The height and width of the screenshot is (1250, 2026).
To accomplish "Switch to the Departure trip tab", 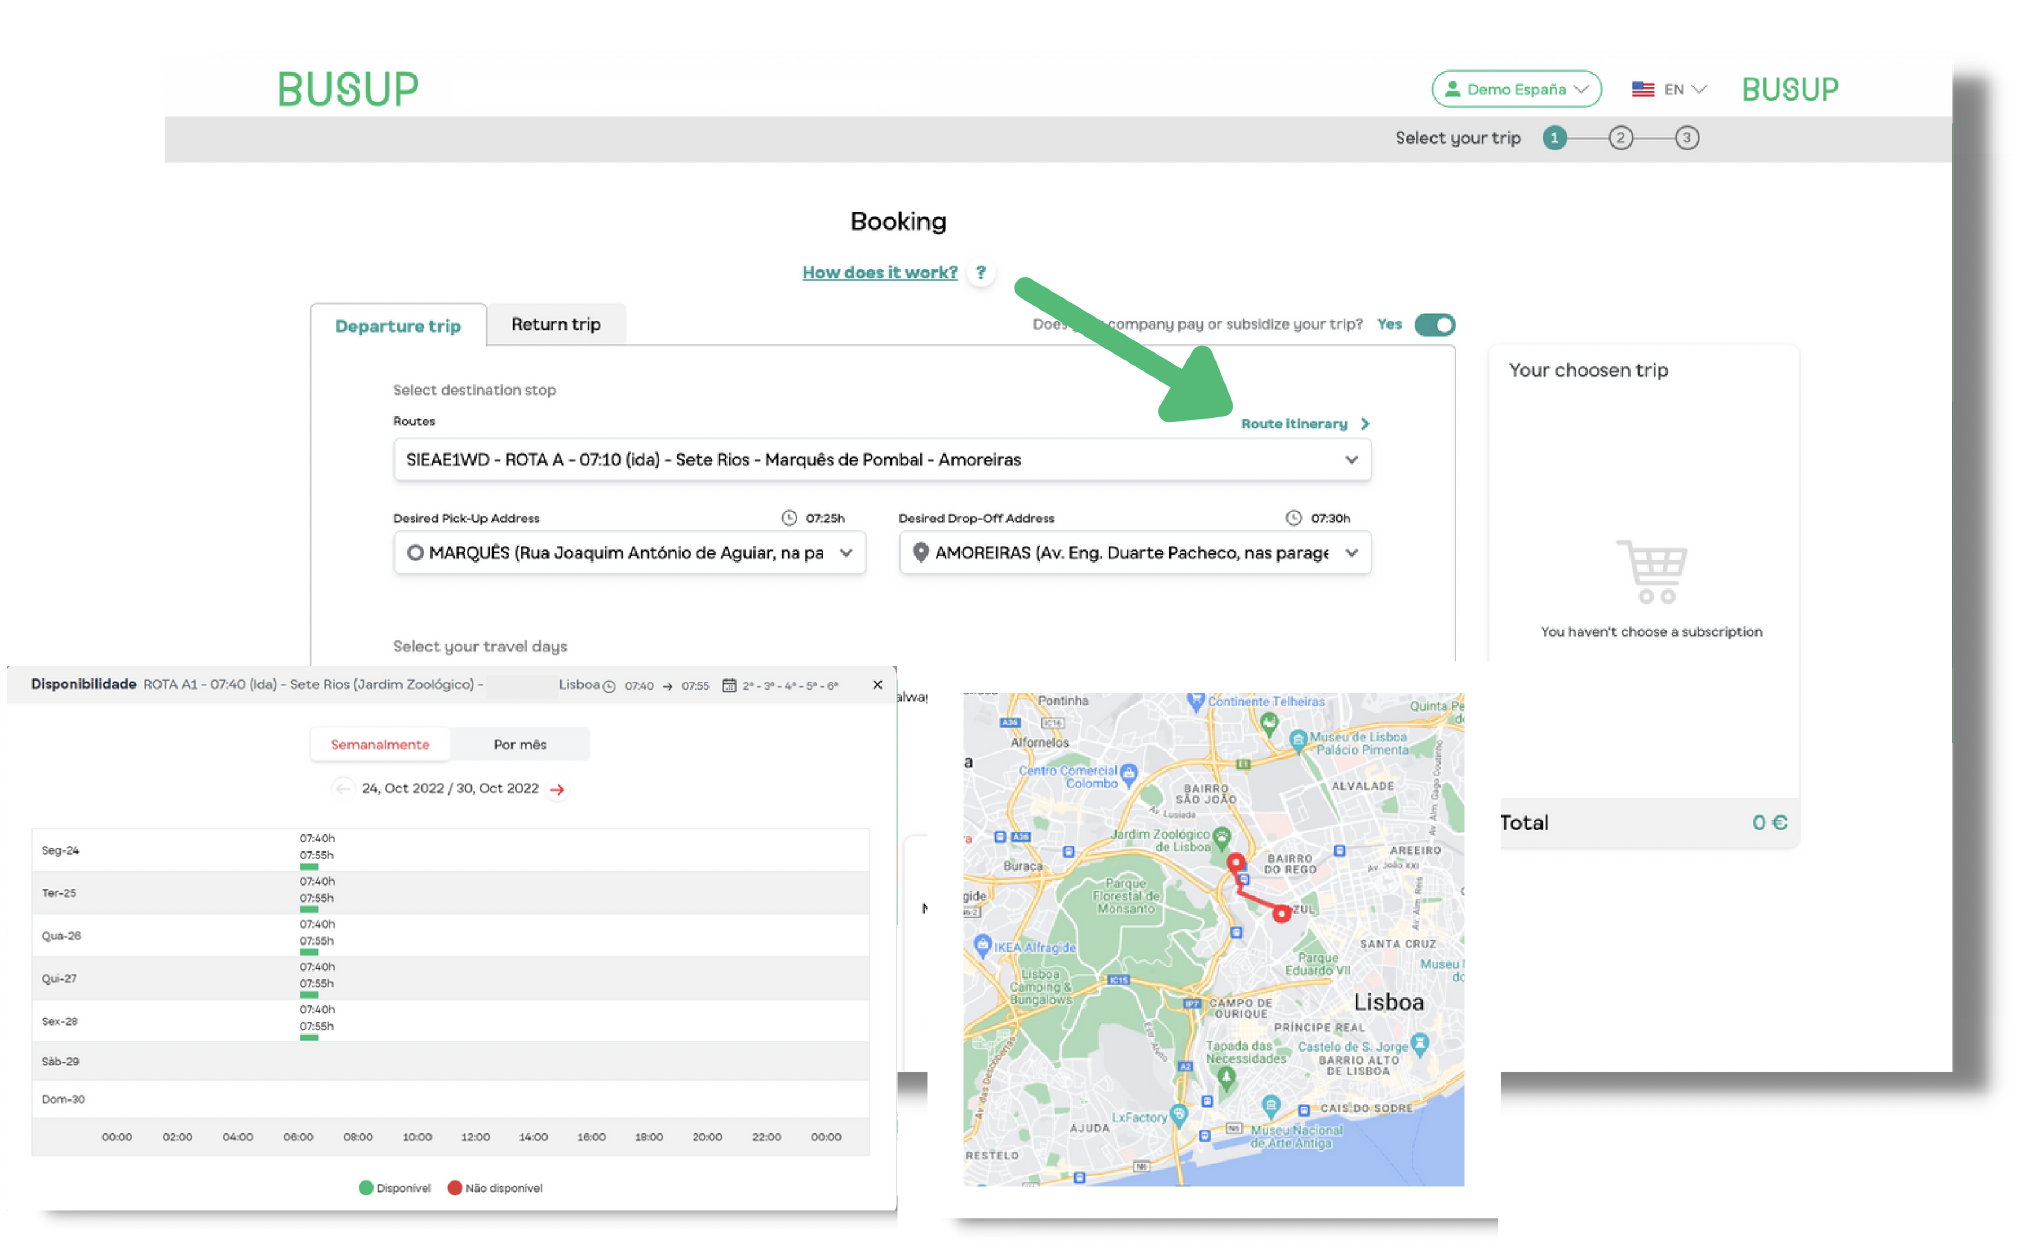I will tap(398, 326).
